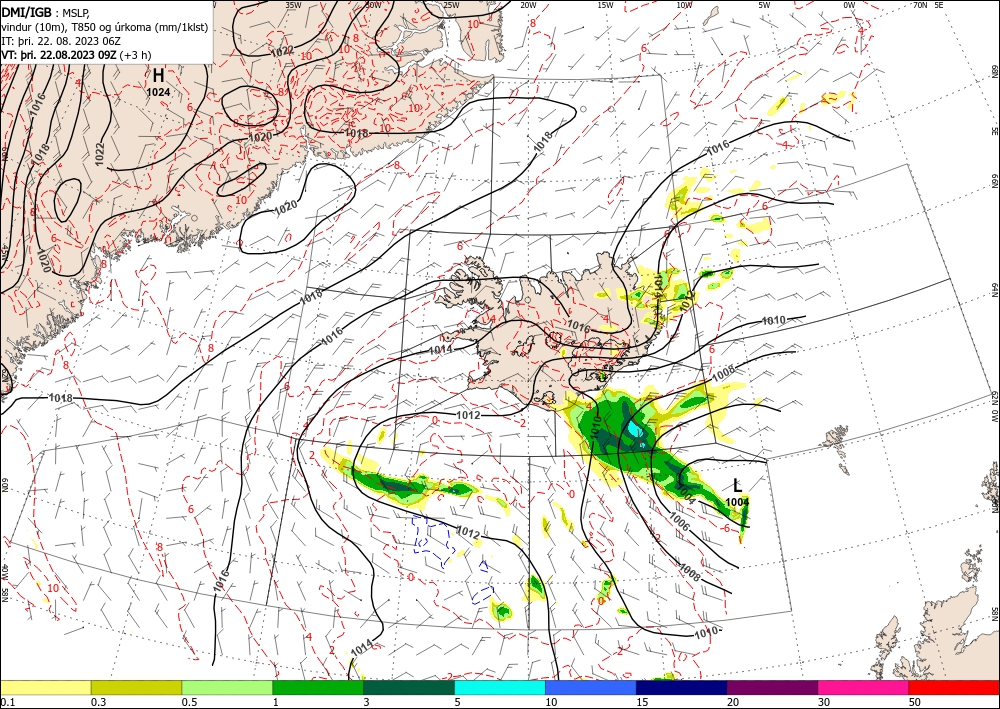Click the 1006 isobar label

click(680, 522)
